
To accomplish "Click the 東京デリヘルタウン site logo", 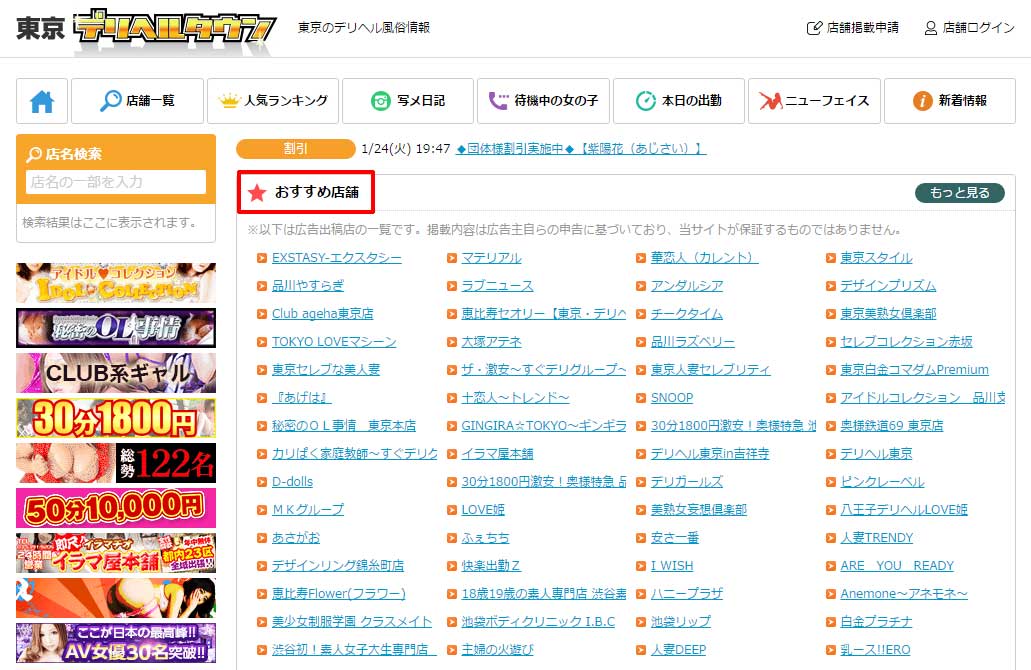I will pos(146,30).
